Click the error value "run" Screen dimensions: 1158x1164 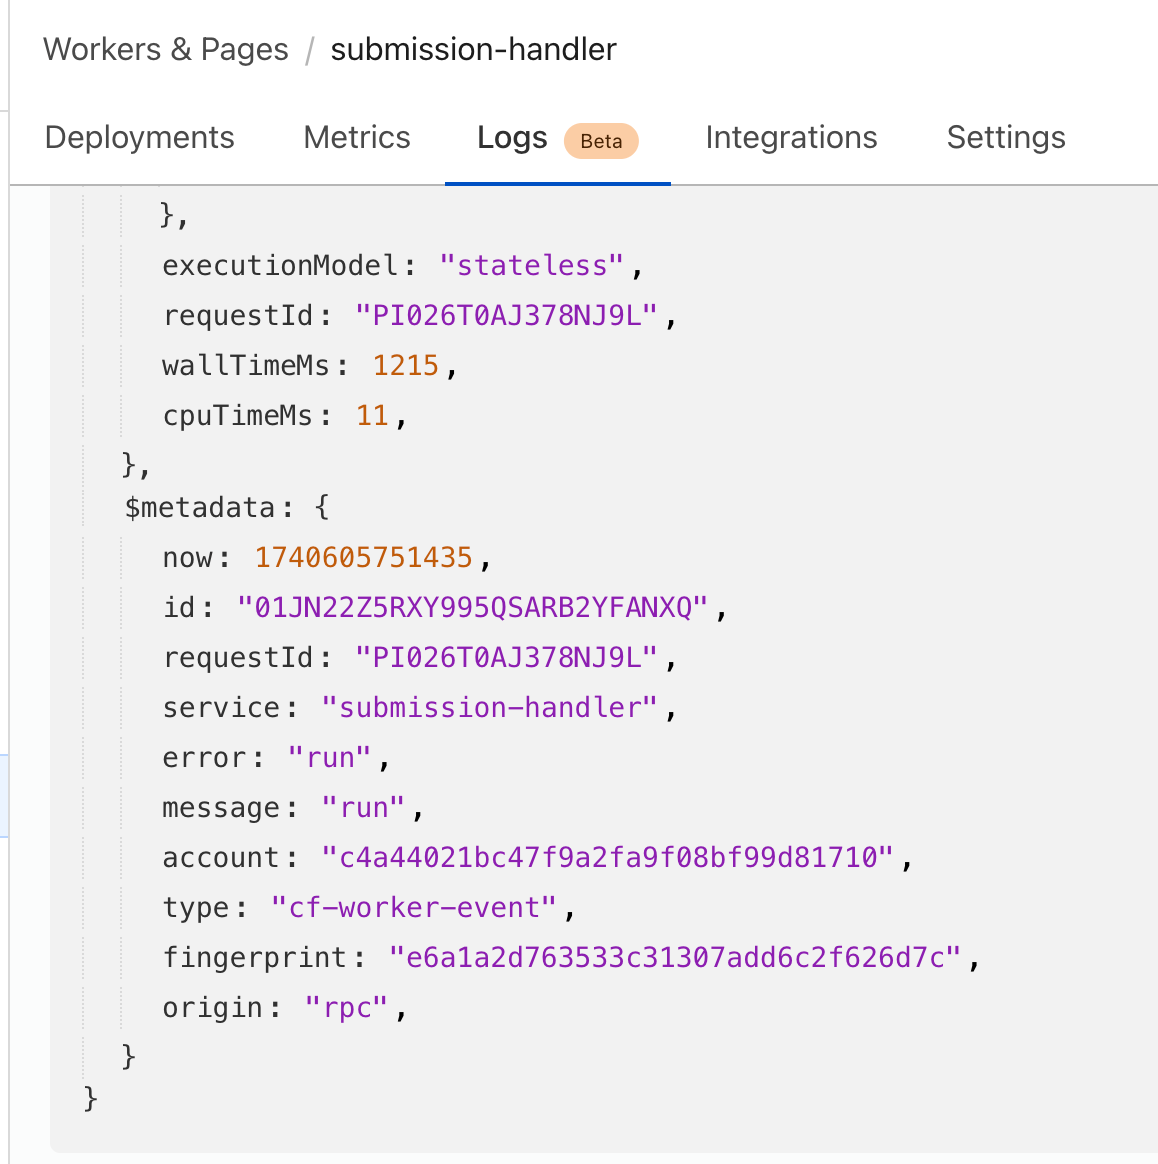click(330, 758)
